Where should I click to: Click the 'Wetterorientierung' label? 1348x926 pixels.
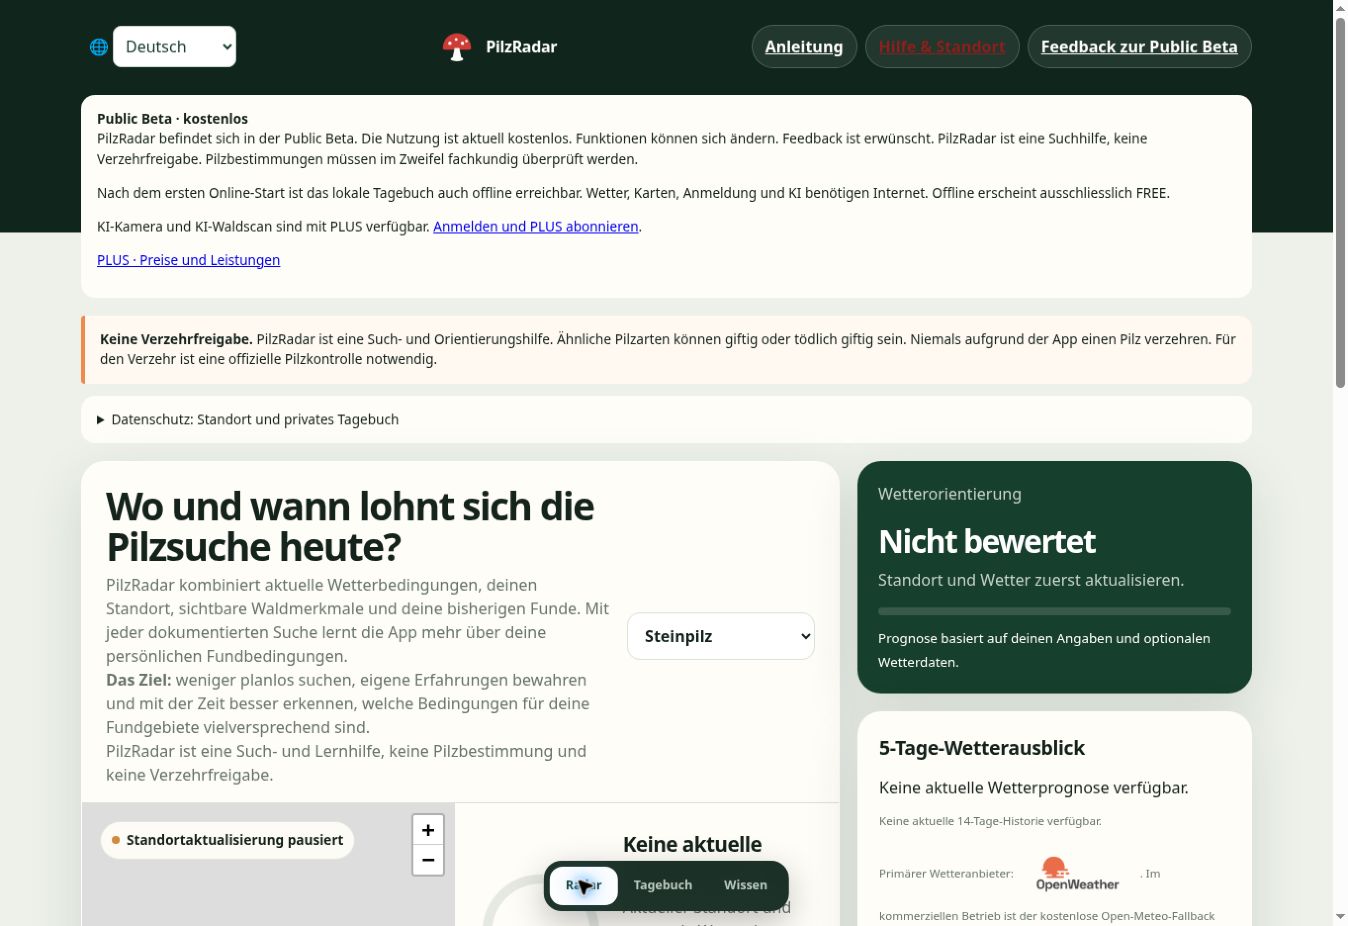[950, 494]
